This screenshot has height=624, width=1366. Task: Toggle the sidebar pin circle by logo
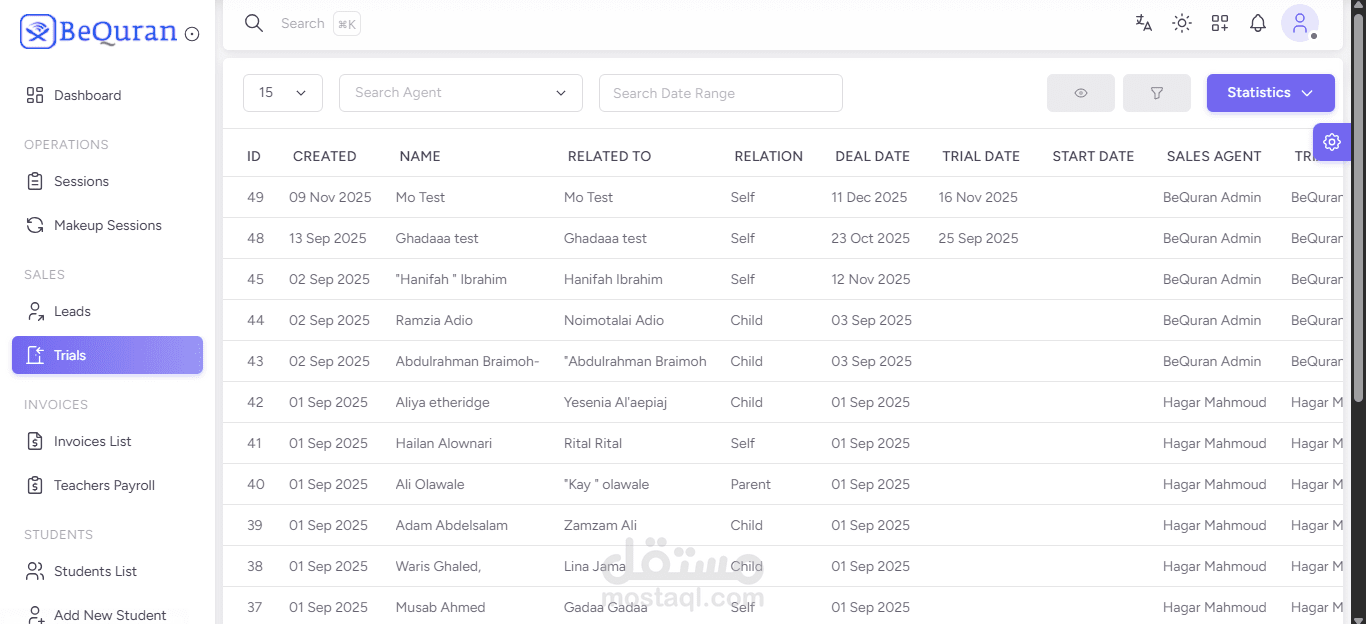point(192,34)
